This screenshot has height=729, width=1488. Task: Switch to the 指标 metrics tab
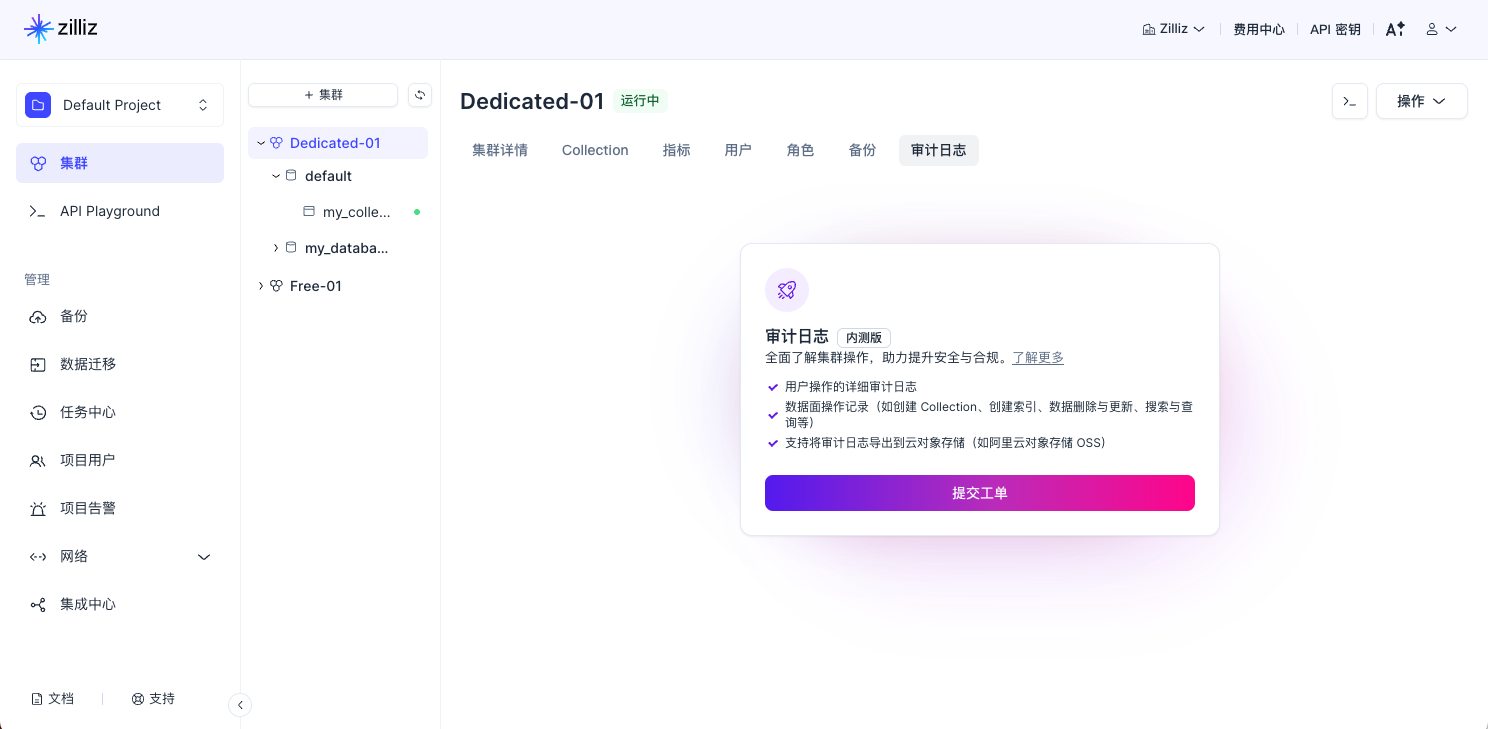(676, 150)
